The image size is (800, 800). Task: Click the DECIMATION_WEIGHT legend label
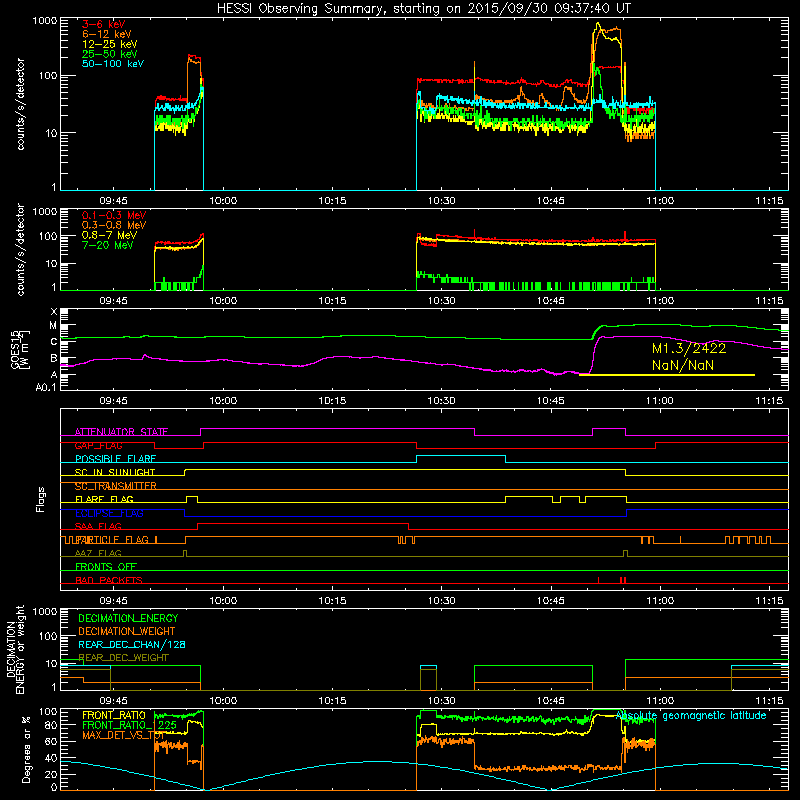click(127, 631)
